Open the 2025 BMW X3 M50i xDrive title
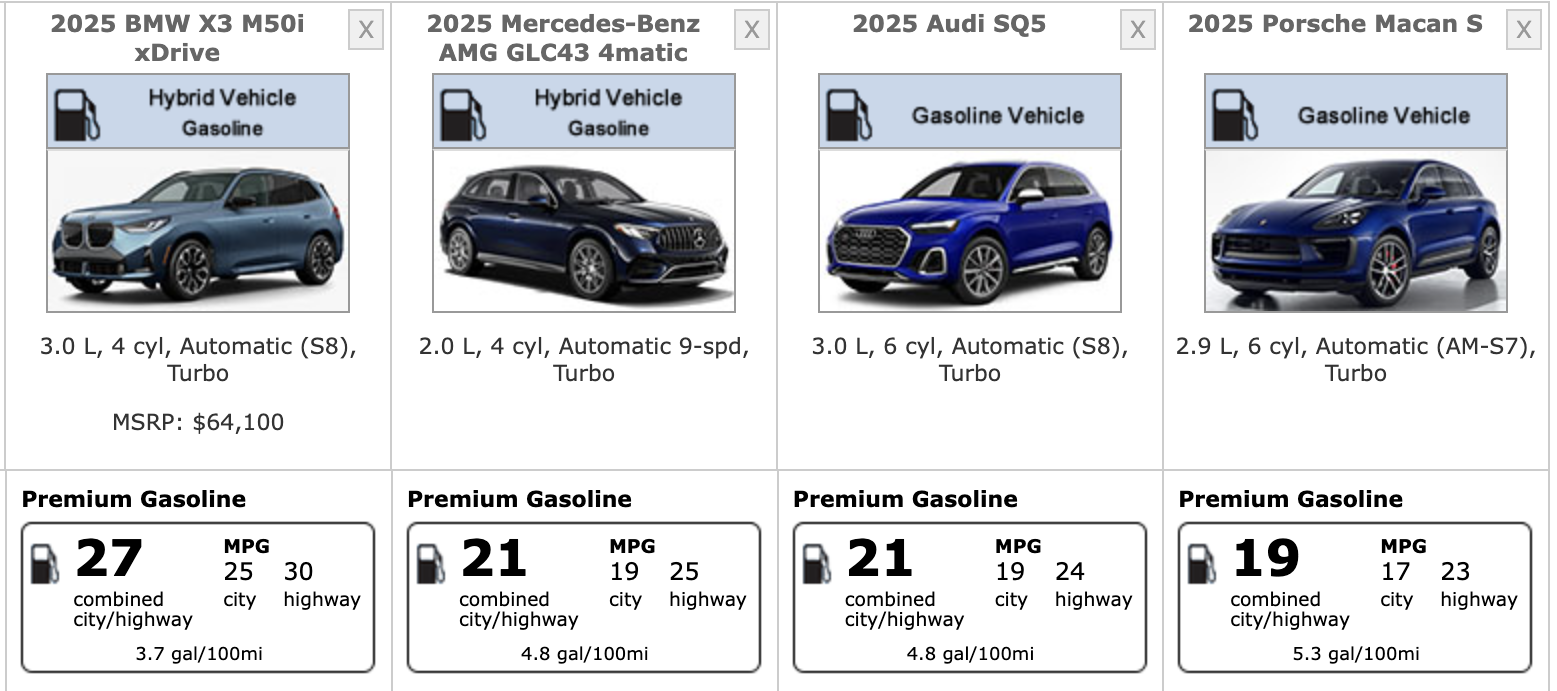Image resolution: width=1557 pixels, height=691 pixels. [177, 38]
